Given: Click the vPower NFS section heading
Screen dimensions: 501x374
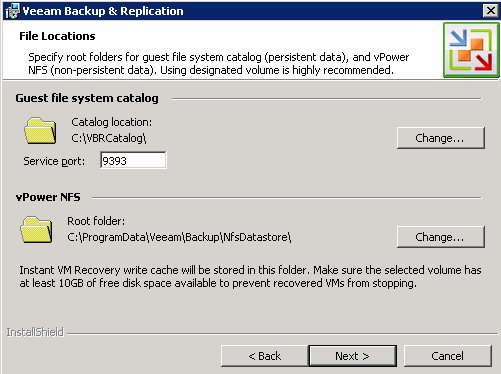Looking at the screenshot, I should tap(48, 197).
